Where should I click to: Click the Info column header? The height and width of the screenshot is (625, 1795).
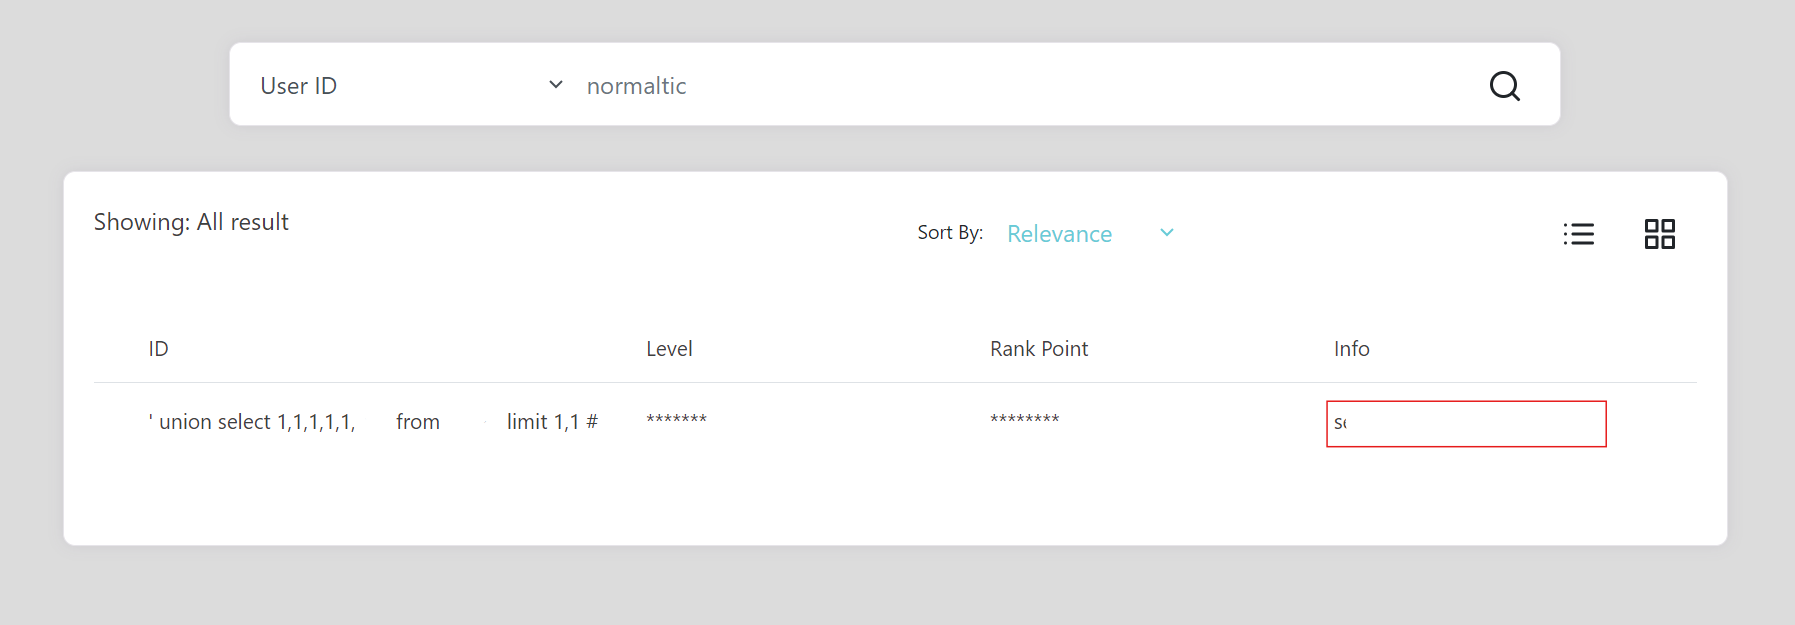(1352, 349)
